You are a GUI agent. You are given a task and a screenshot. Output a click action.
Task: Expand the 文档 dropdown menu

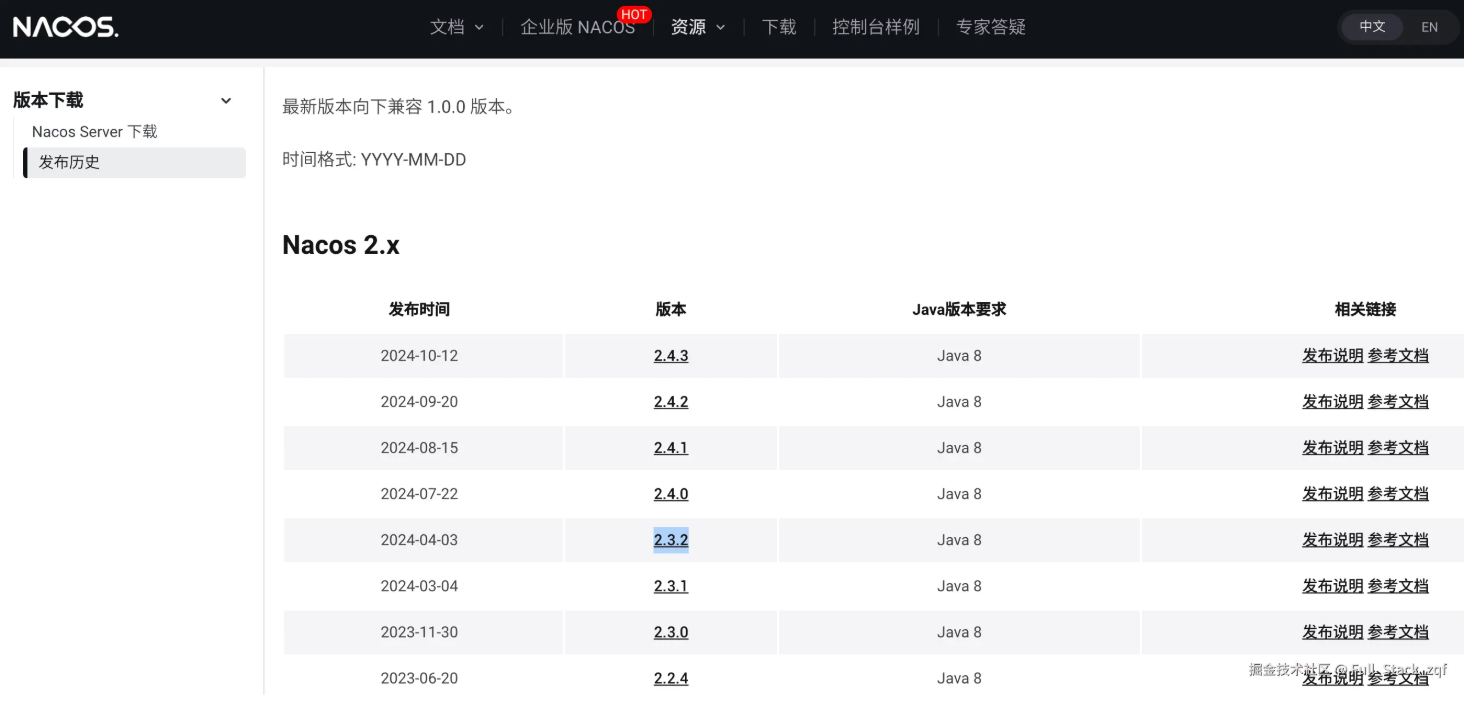pos(457,27)
